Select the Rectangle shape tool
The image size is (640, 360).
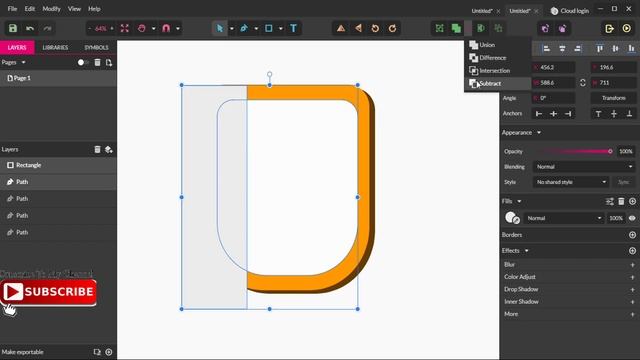click(x=269, y=28)
